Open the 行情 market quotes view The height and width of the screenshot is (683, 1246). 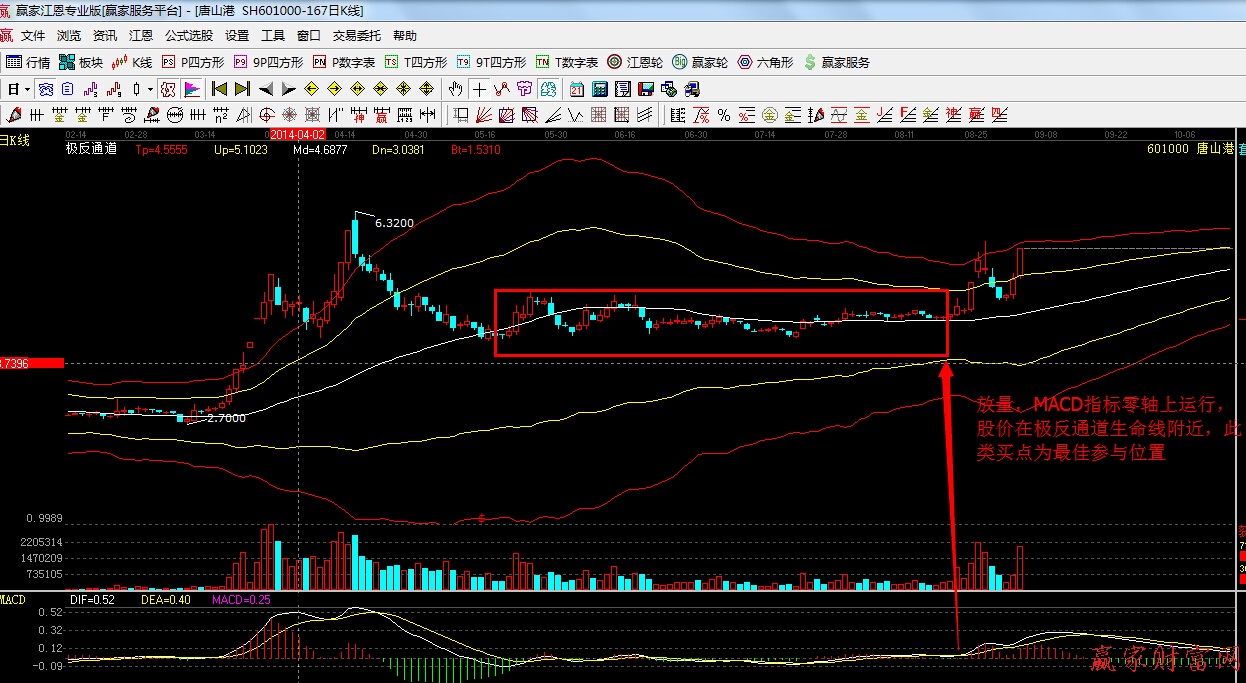pyautogui.click(x=28, y=62)
